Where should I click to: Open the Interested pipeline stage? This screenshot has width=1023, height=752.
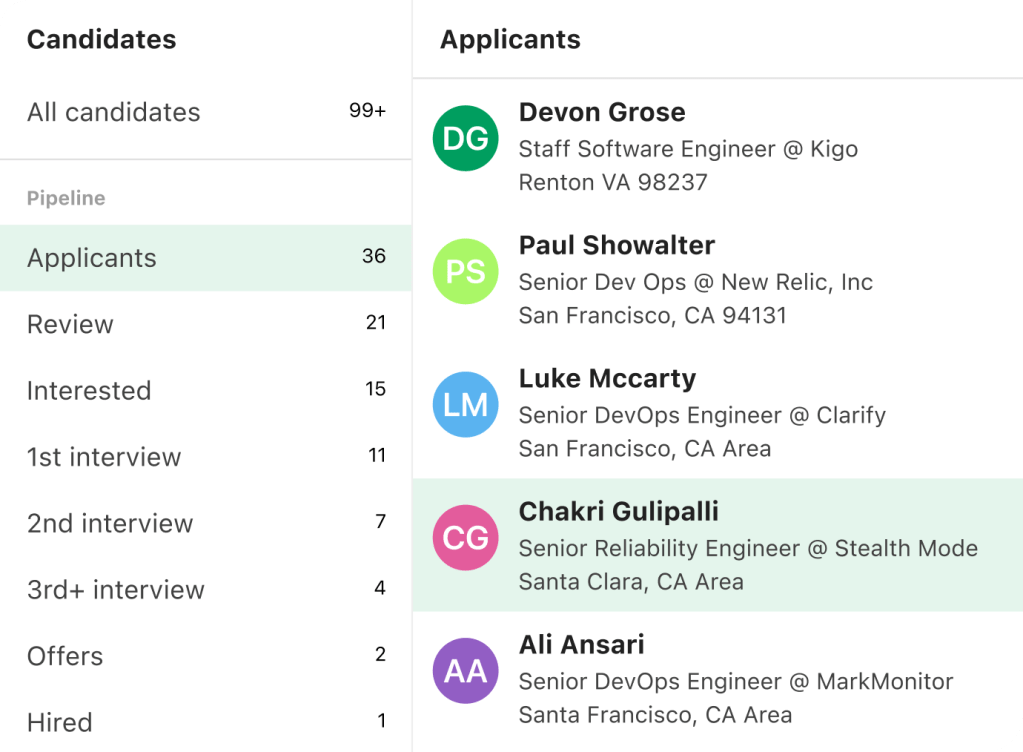pos(89,391)
